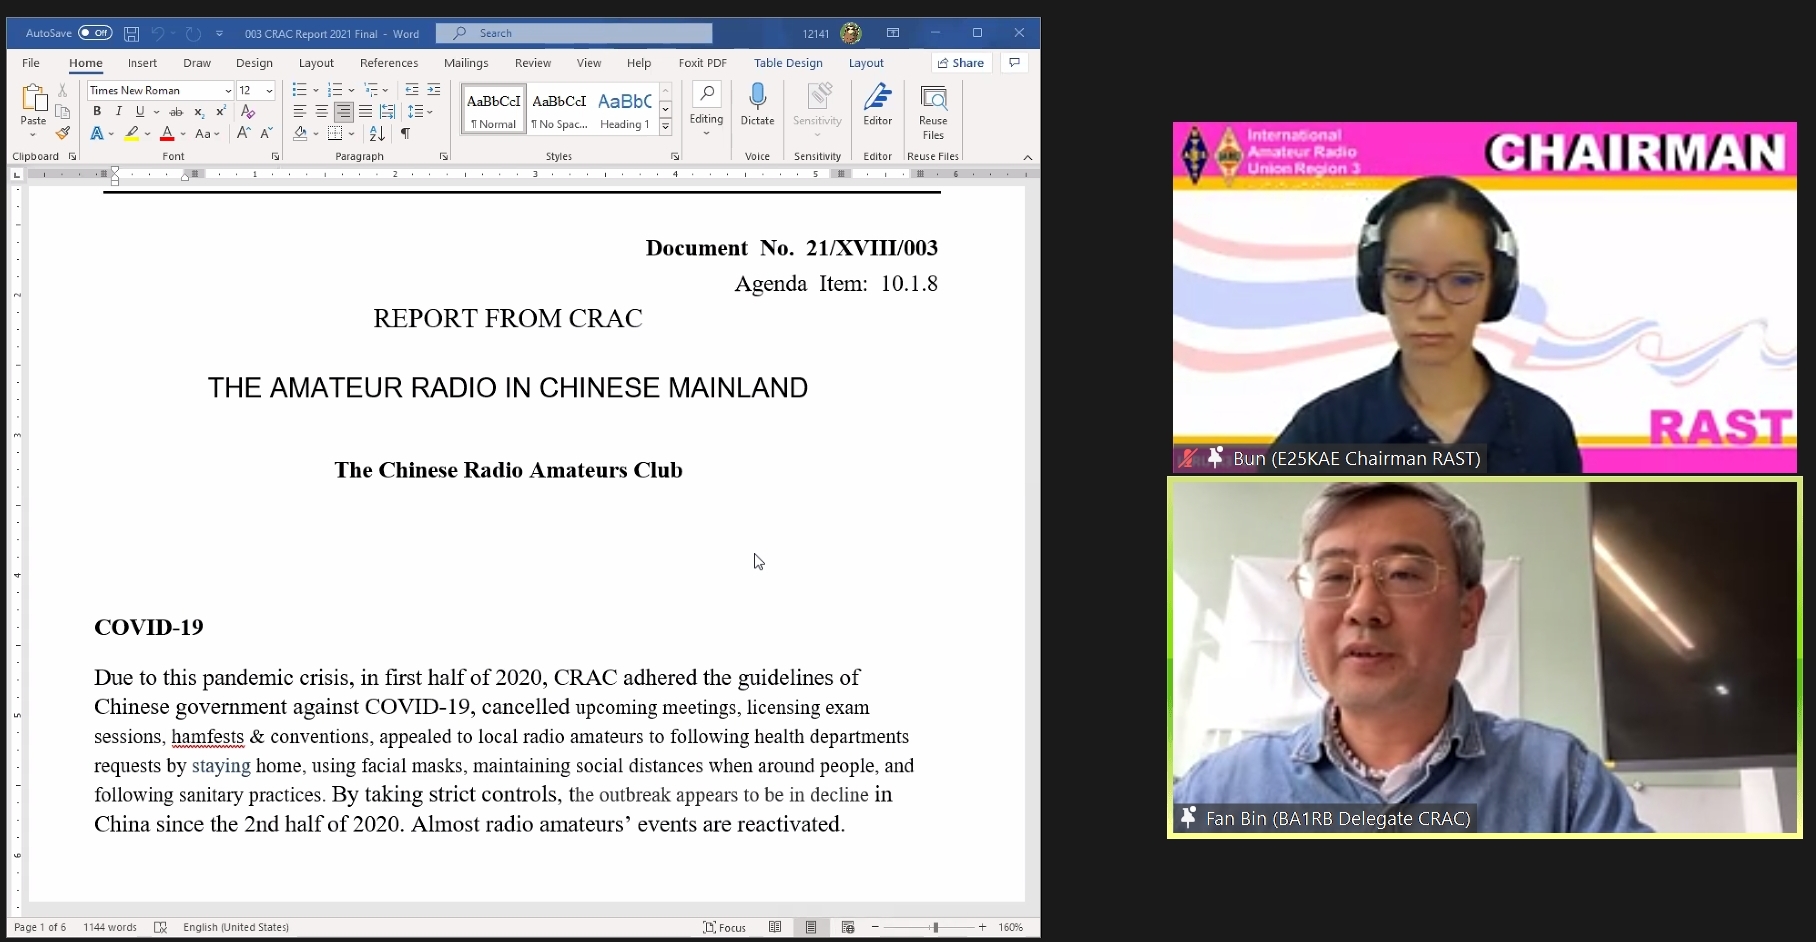Switch to Read Mode view icon

pyautogui.click(x=775, y=927)
